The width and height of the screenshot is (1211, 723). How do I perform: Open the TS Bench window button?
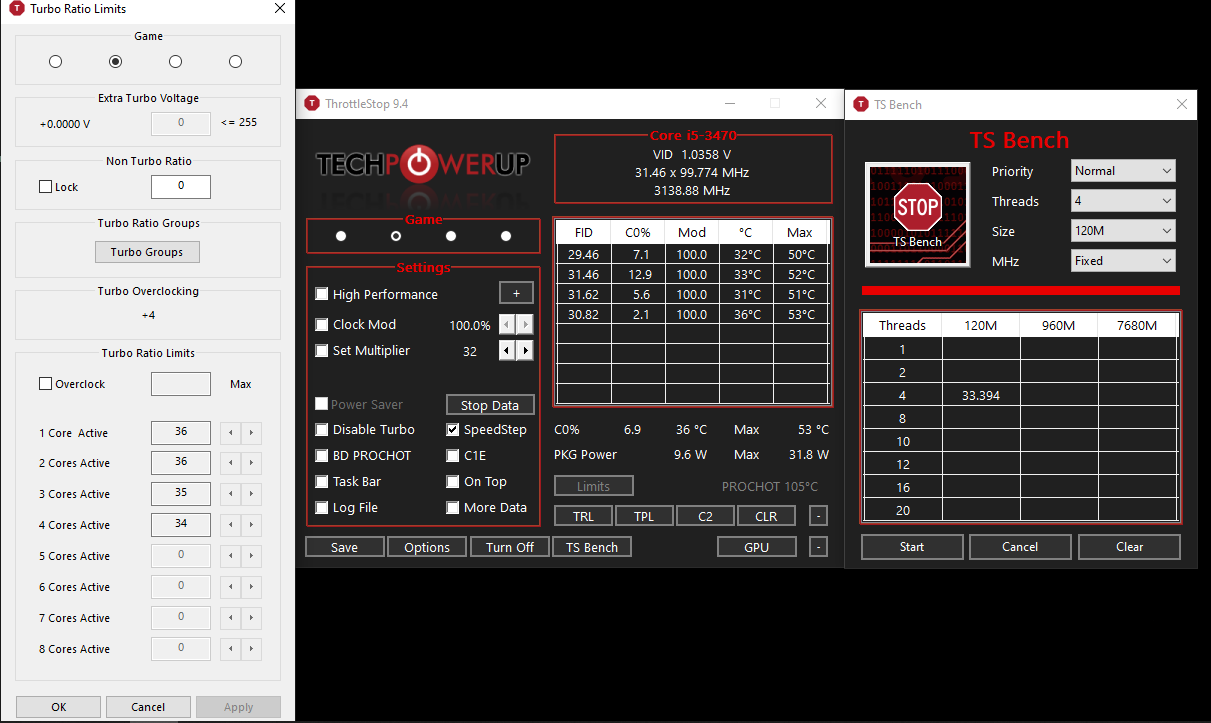point(592,547)
